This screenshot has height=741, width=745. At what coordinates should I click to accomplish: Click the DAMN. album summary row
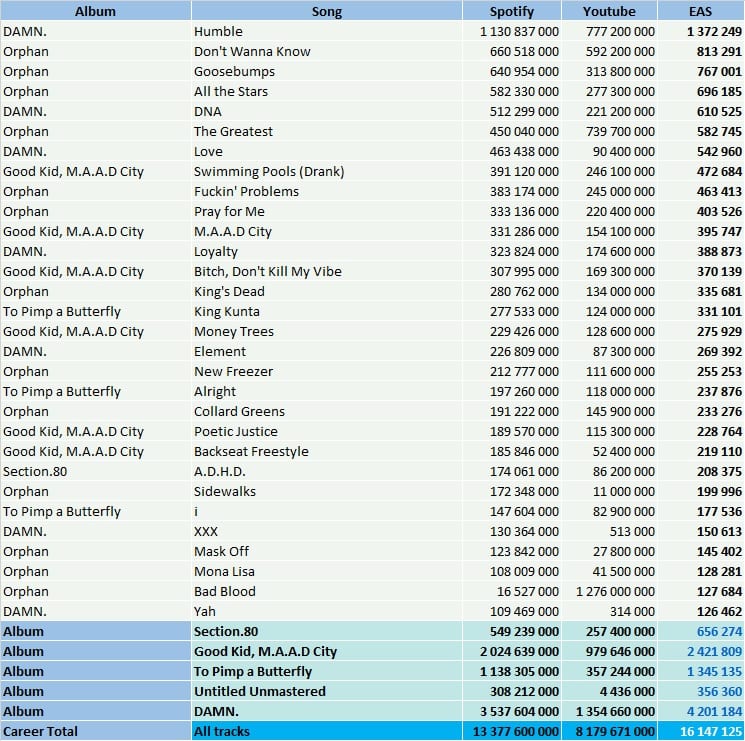372,711
